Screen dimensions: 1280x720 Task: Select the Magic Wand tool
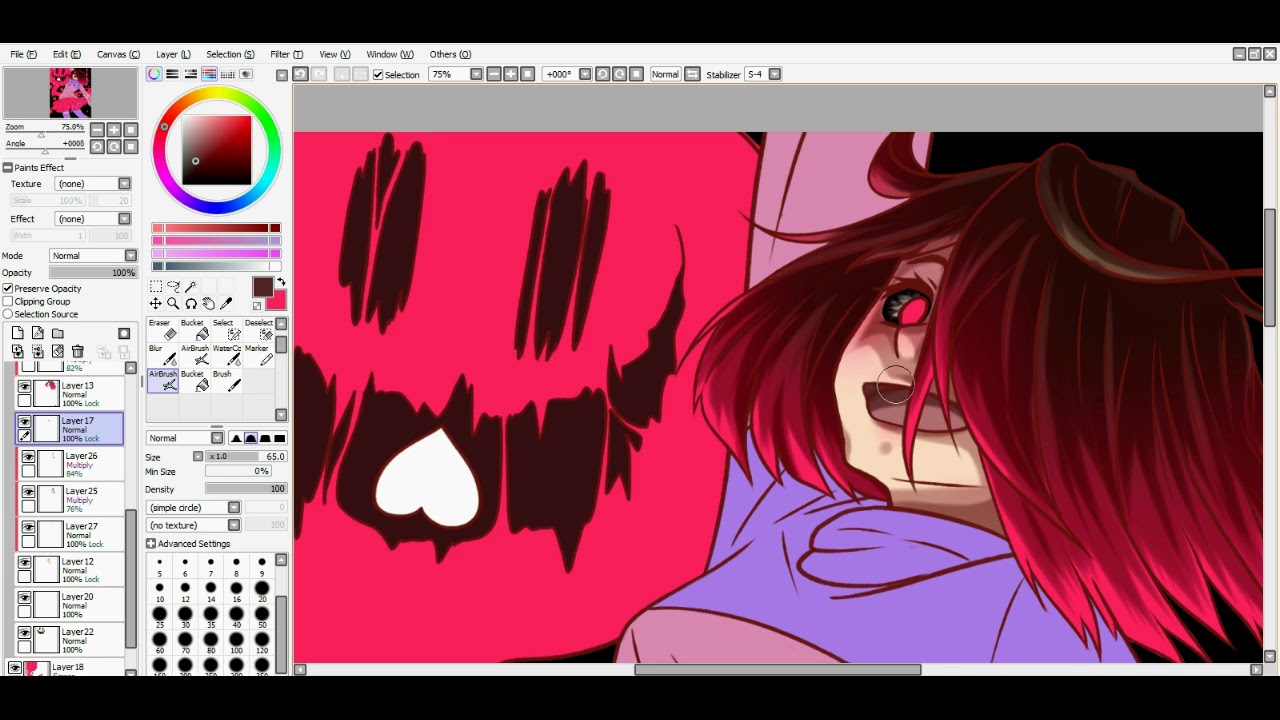[x=190, y=287]
